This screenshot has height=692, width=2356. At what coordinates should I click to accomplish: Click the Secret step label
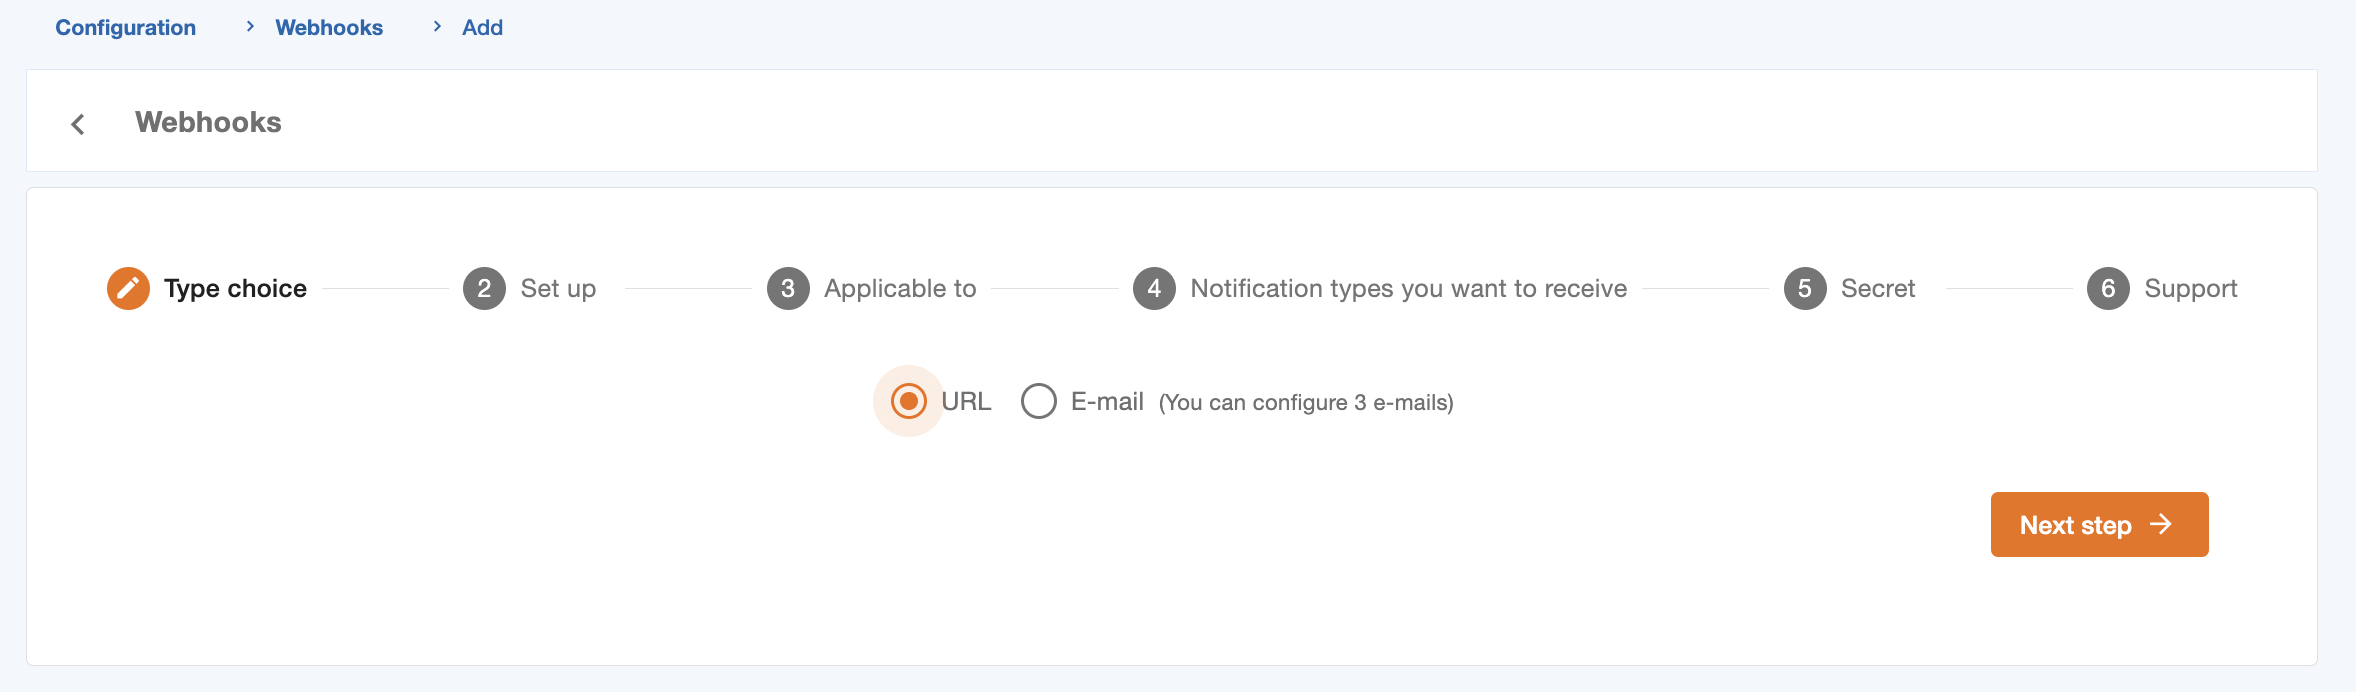[x=1878, y=289]
